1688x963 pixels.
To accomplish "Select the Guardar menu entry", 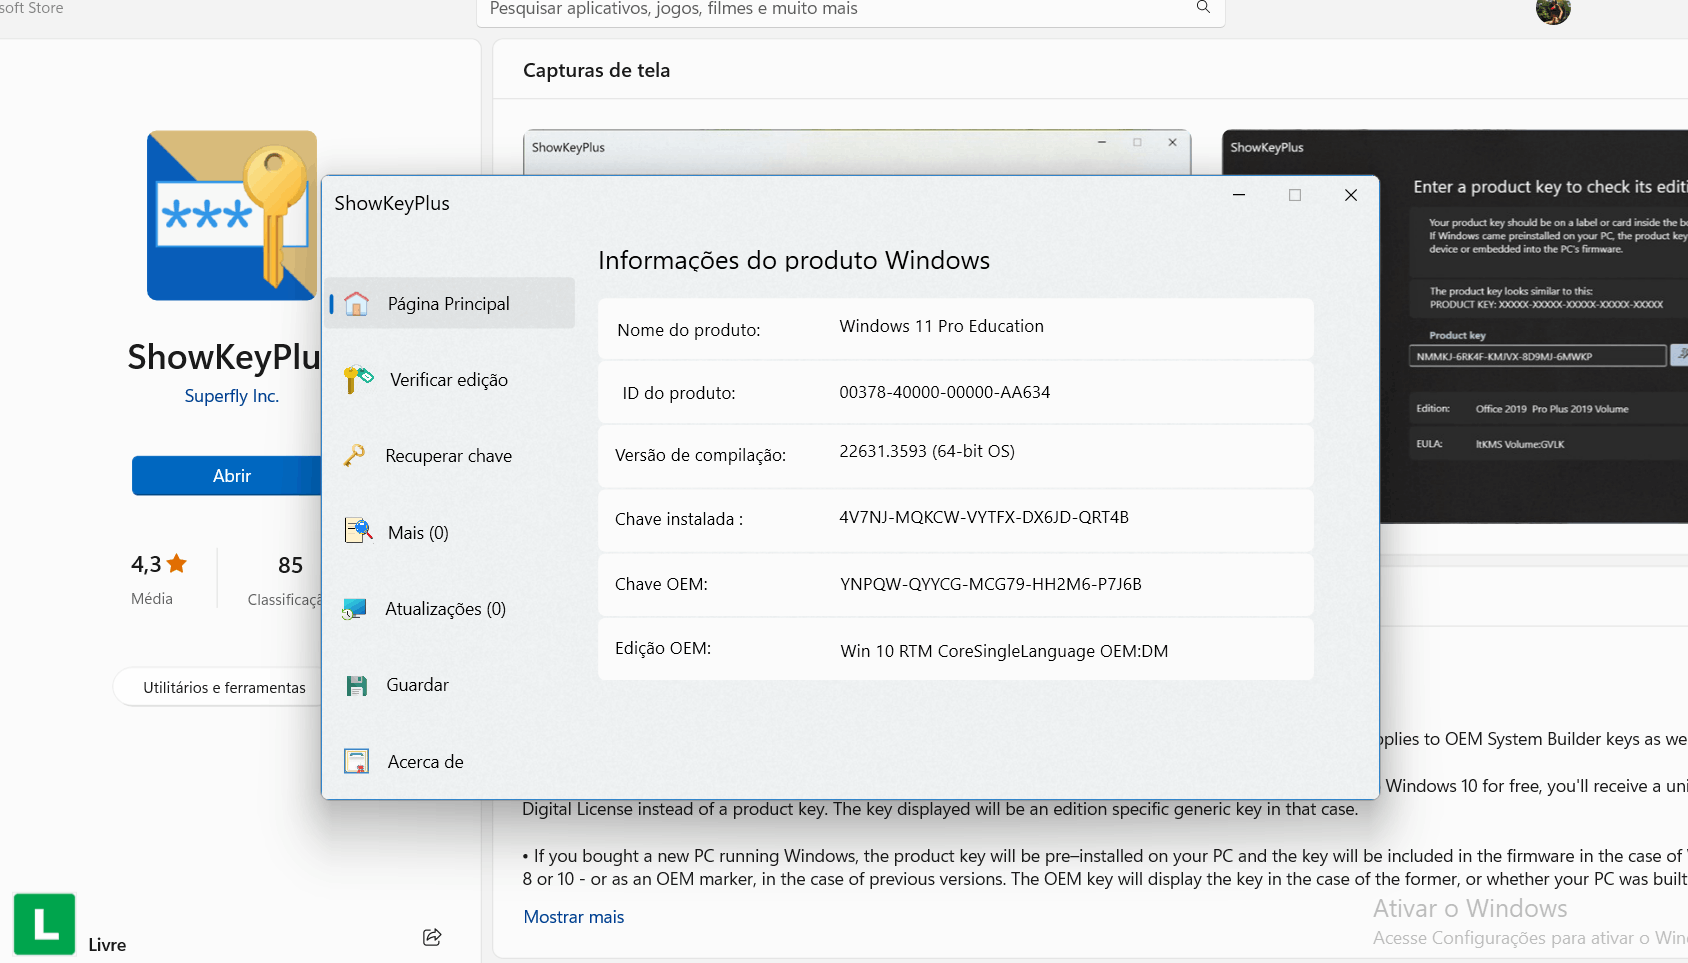I will pyautogui.click(x=417, y=685).
